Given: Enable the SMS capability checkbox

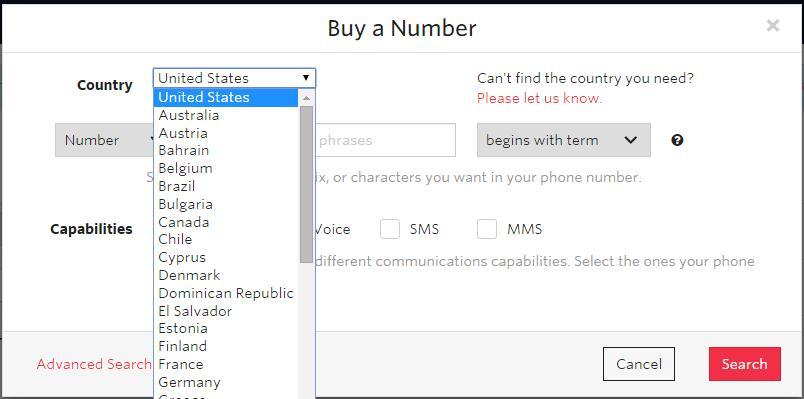Looking at the screenshot, I should pyautogui.click(x=390, y=229).
